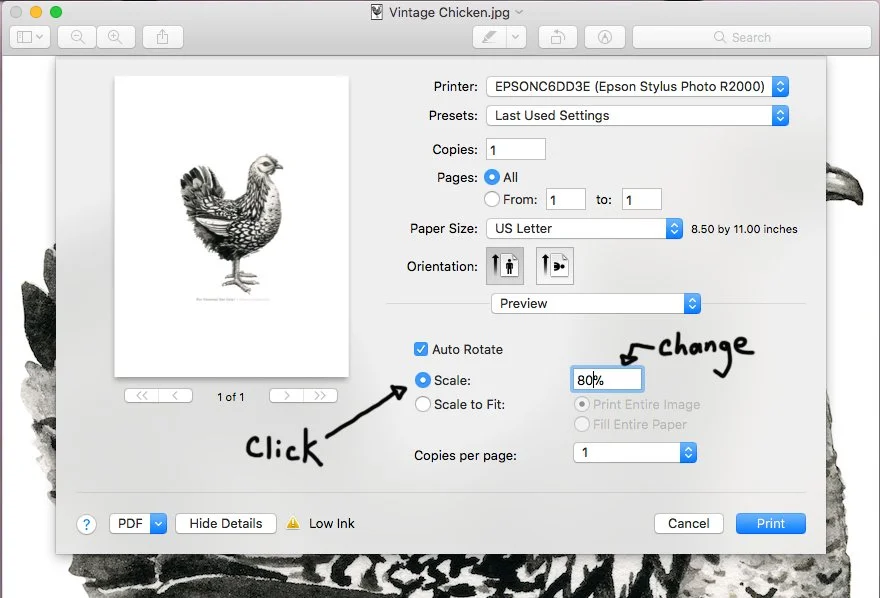Image resolution: width=880 pixels, height=598 pixels.
Task: Select the All pages radio button
Action: (492, 177)
